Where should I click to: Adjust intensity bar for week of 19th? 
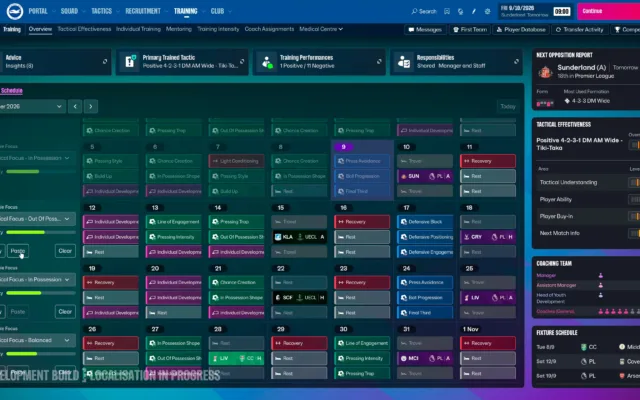click(41, 293)
